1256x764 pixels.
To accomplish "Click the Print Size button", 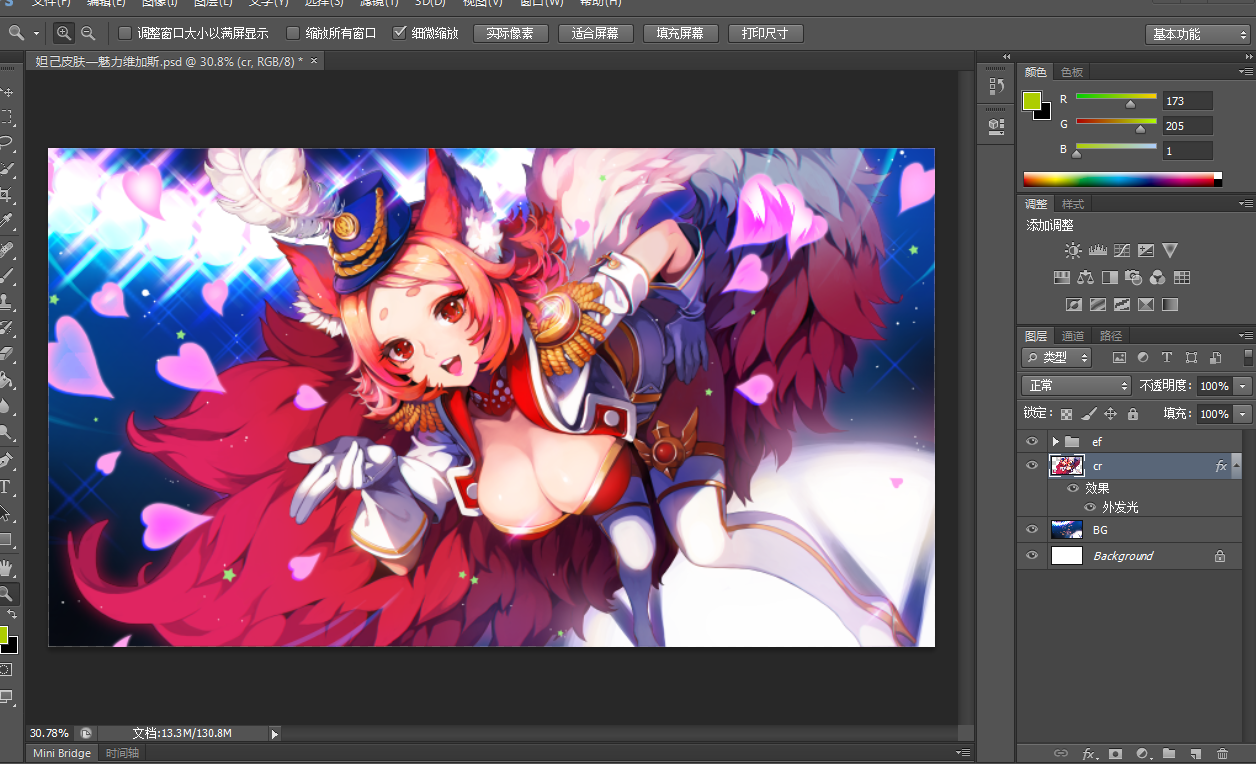I will [x=765, y=34].
